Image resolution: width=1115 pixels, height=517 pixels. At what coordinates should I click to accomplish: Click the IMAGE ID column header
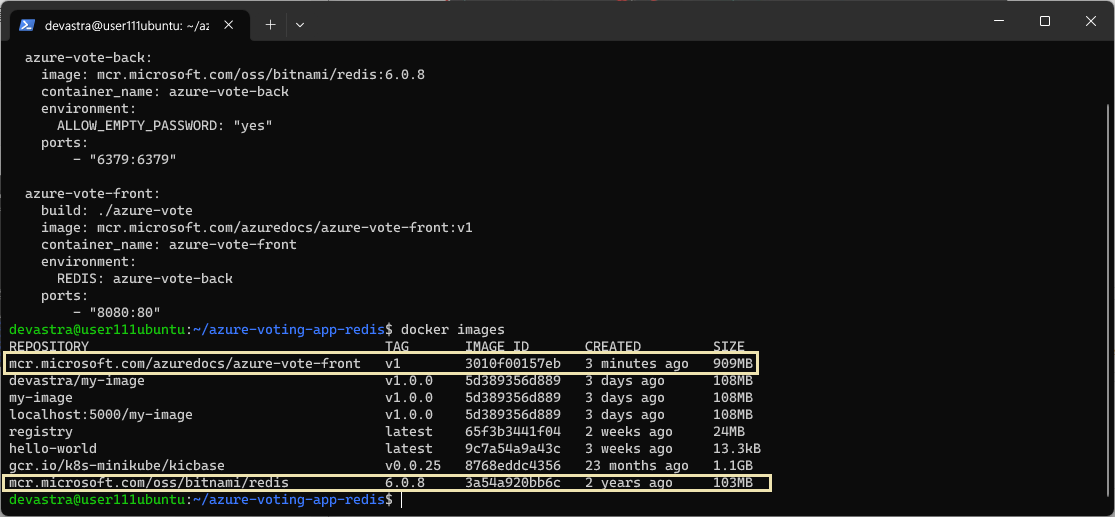pos(497,346)
